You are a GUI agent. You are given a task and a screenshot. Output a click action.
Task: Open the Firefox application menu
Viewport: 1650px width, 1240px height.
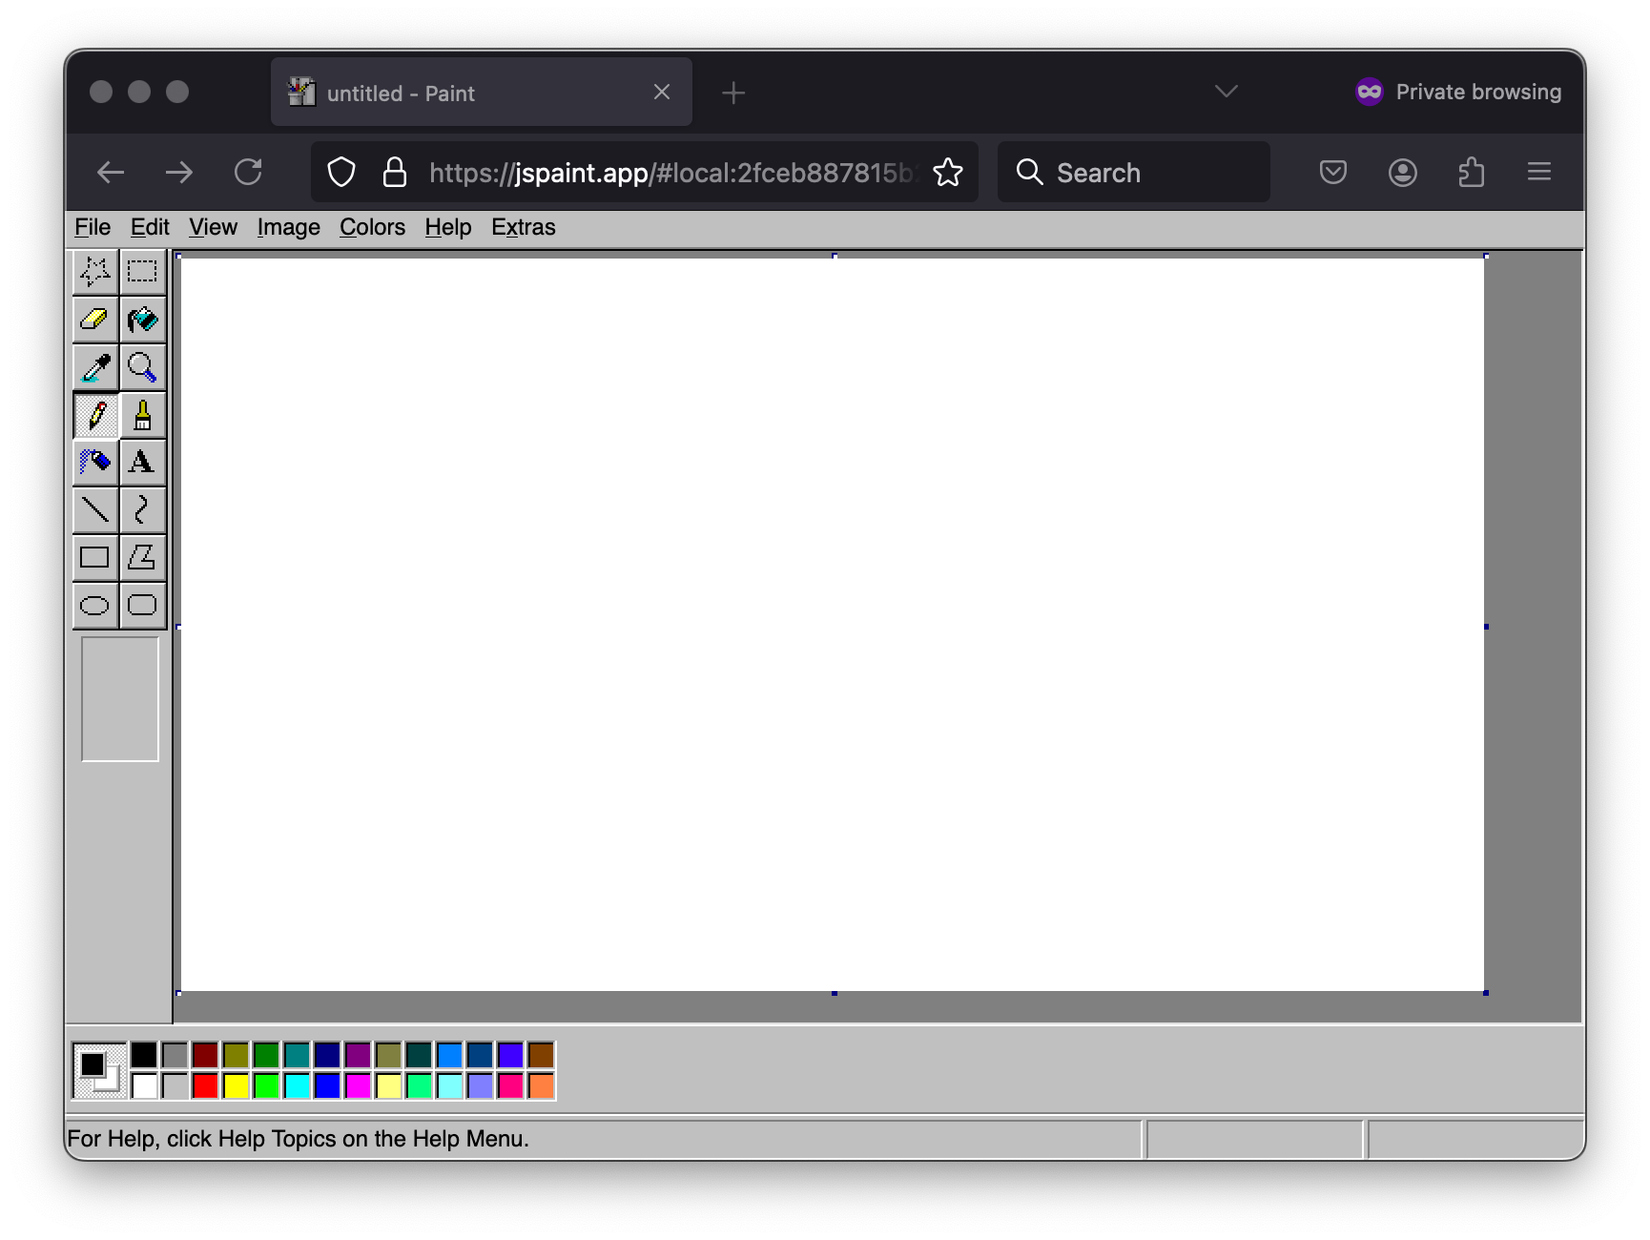[x=1538, y=172]
